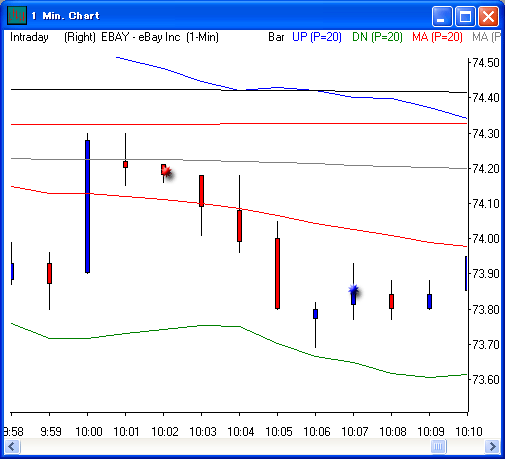Click the 74.00 price axis label
This screenshot has height=459, width=505.
pos(486,239)
